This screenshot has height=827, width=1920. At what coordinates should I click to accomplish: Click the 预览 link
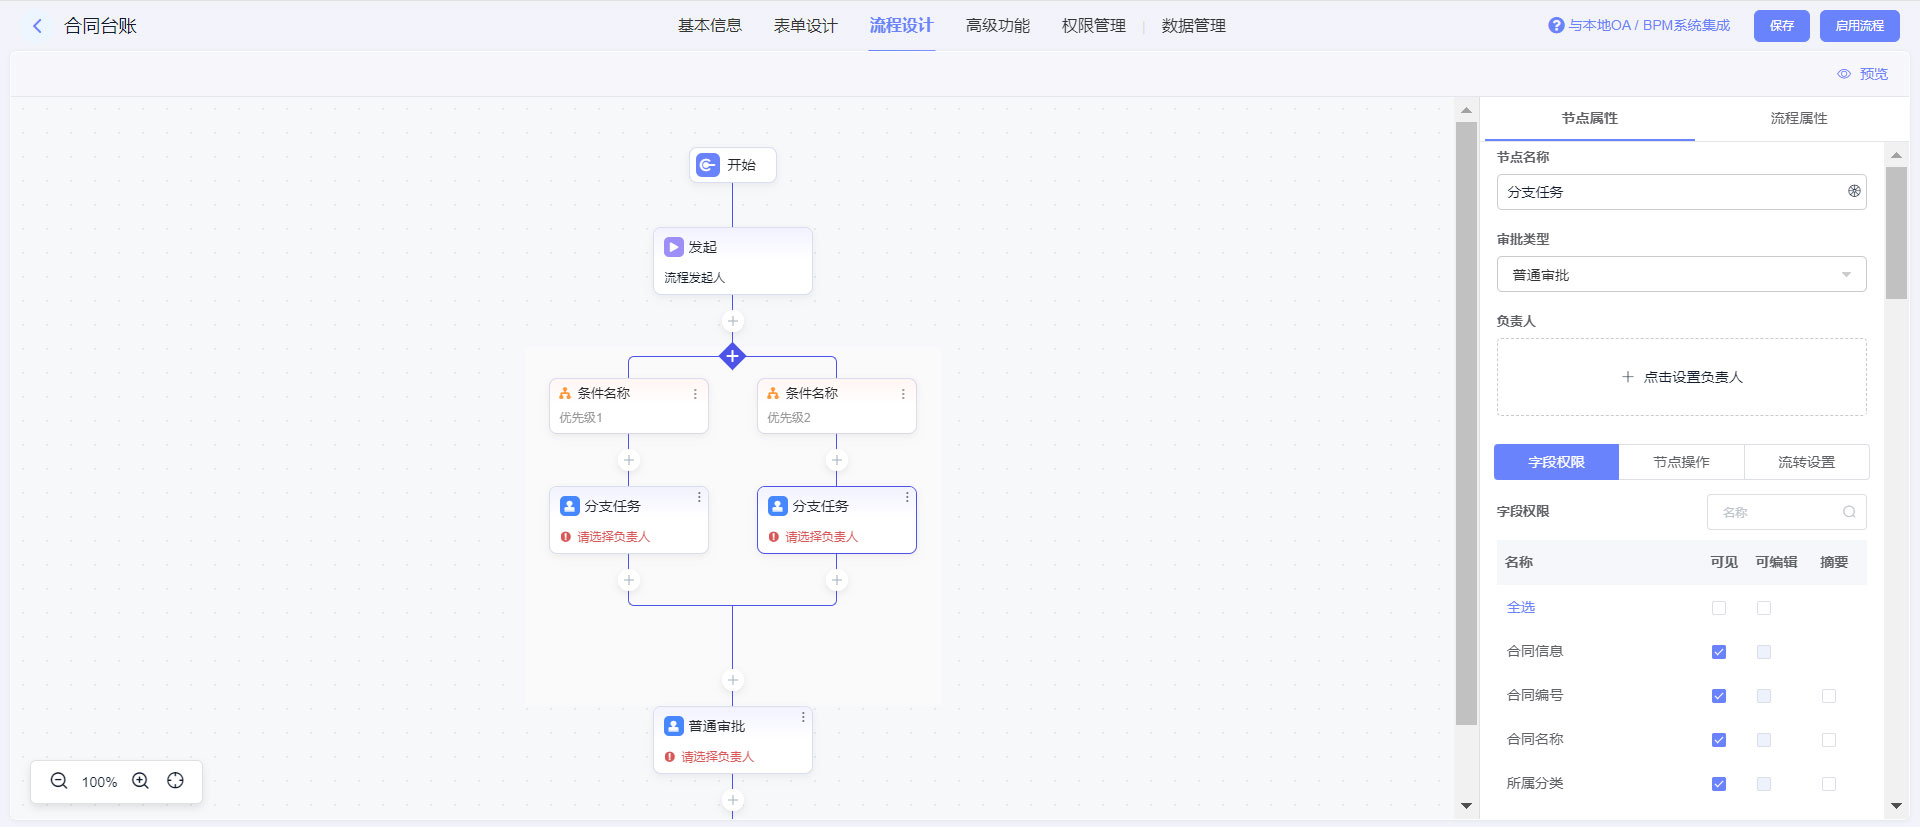pos(1863,74)
